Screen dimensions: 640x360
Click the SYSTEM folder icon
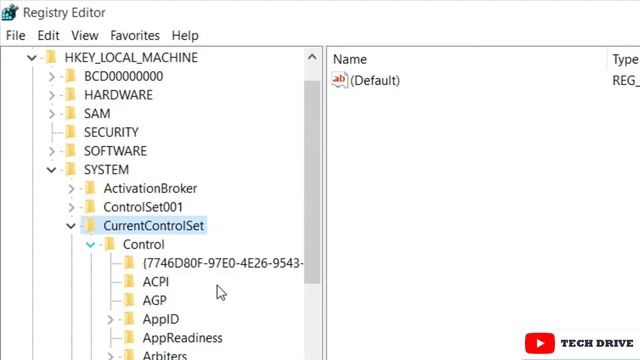click(71, 169)
